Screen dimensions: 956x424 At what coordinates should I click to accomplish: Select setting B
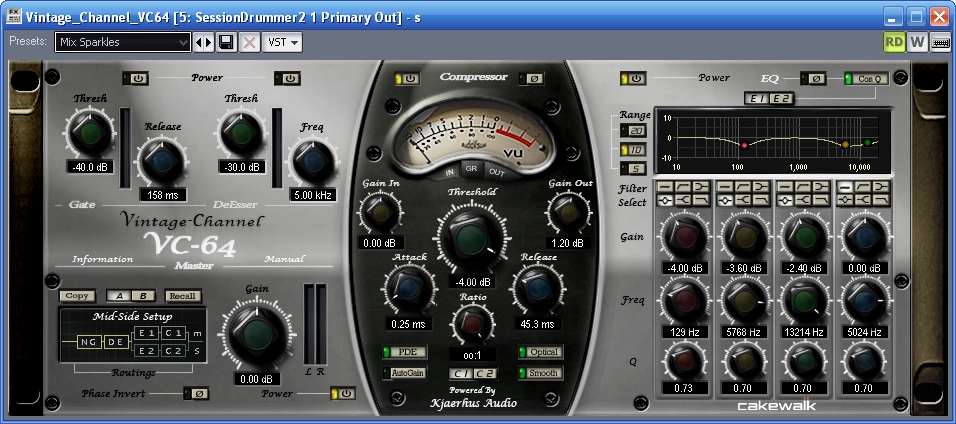[x=143, y=296]
